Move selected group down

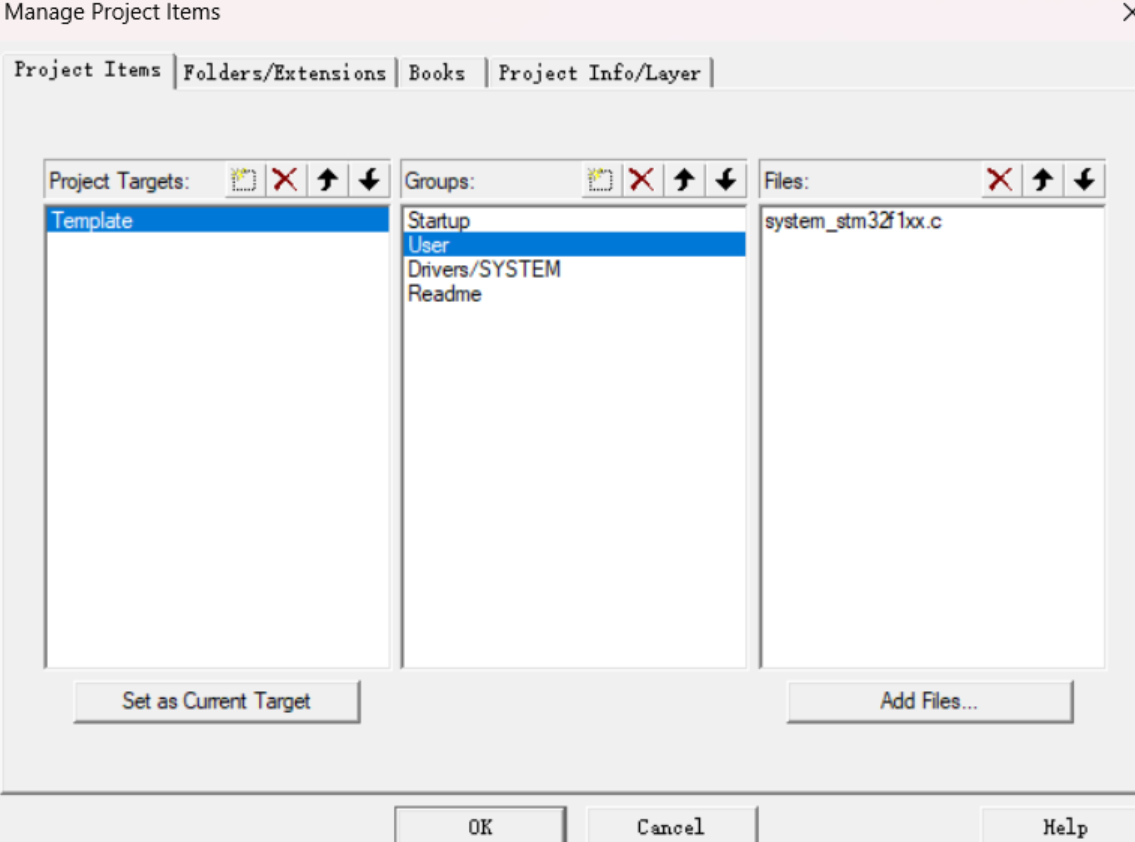[726, 180]
